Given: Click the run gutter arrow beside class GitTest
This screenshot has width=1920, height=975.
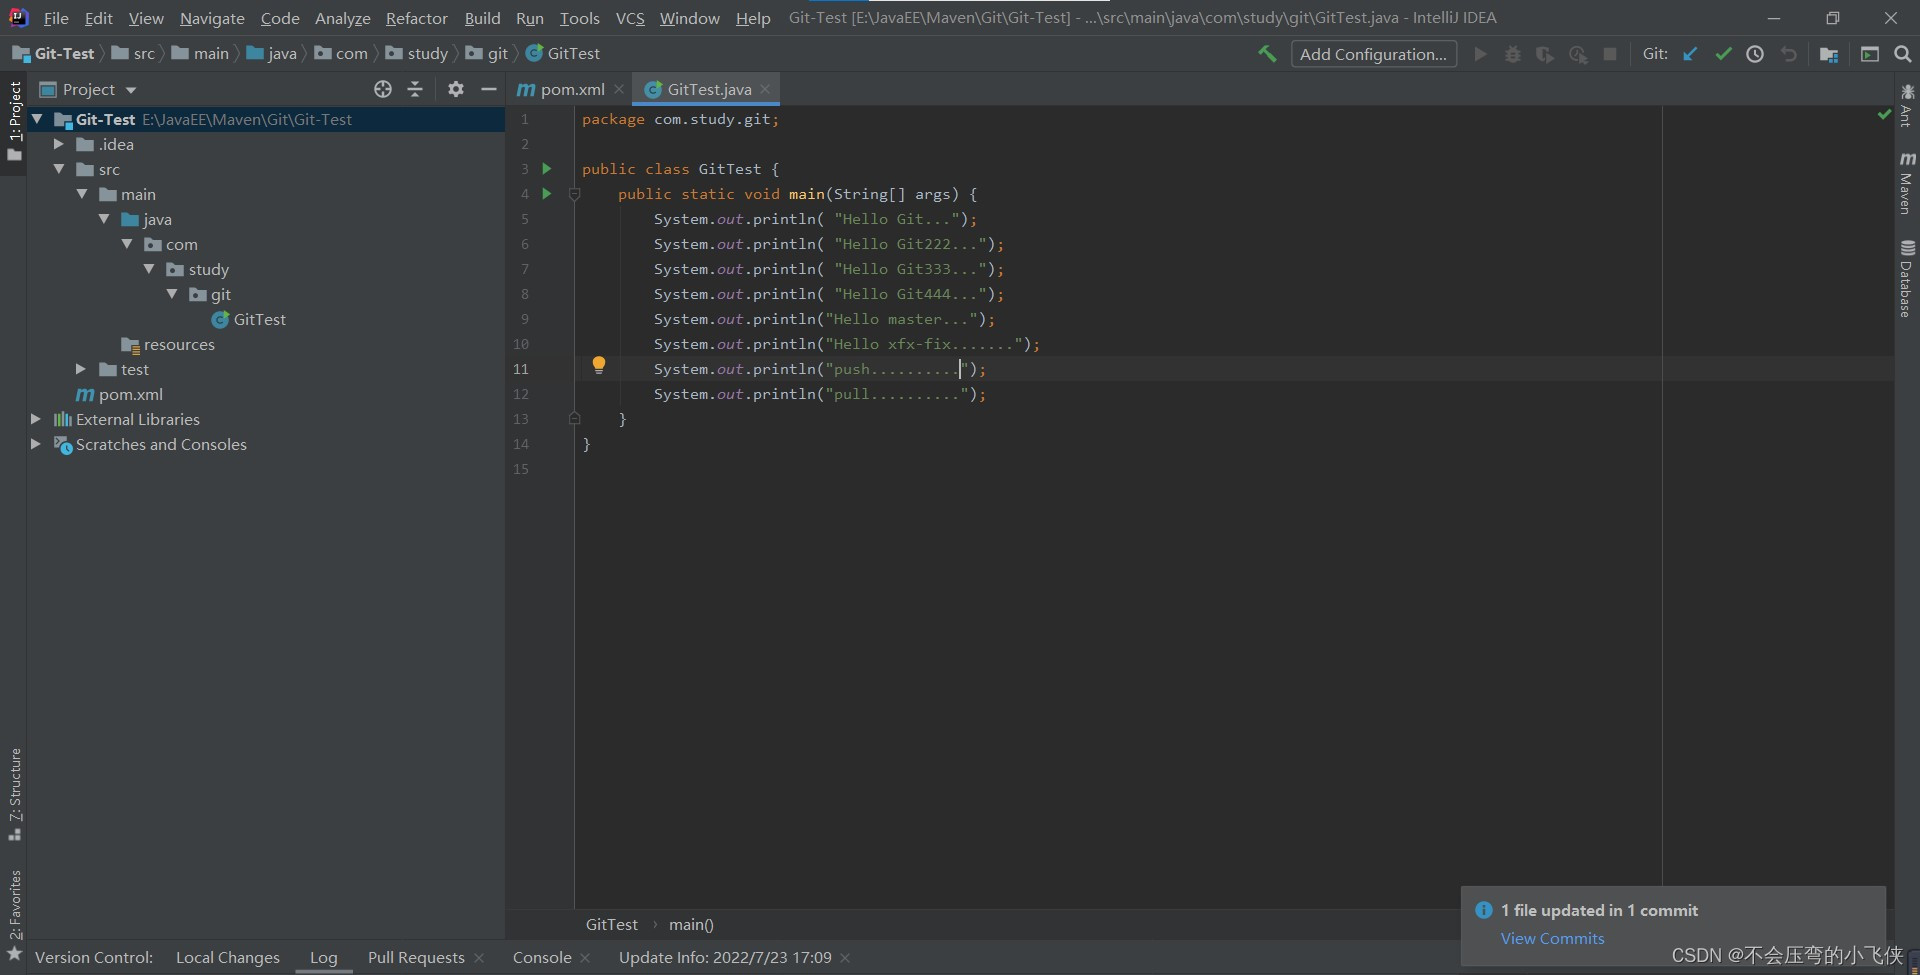Looking at the screenshot, I should [547, 168].
